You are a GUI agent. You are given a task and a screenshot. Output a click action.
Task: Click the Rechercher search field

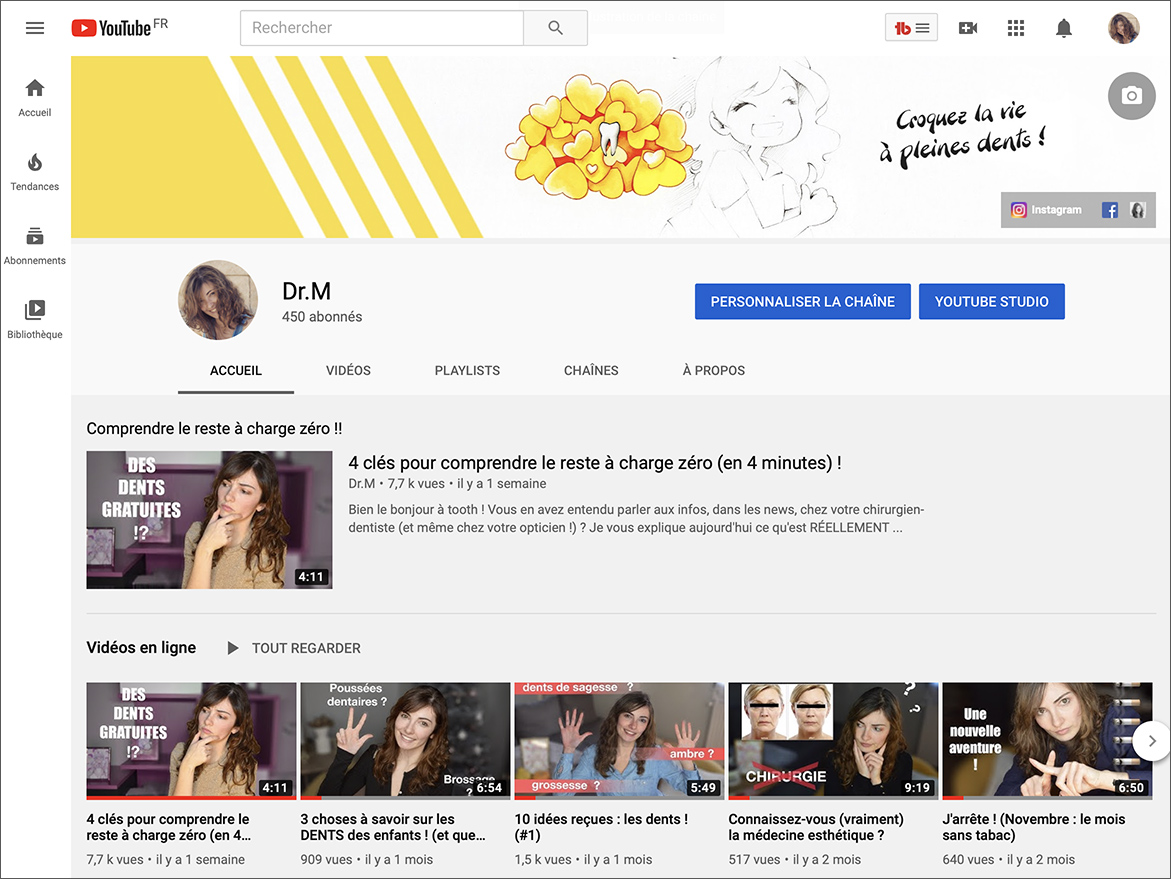tap(380, 27)
